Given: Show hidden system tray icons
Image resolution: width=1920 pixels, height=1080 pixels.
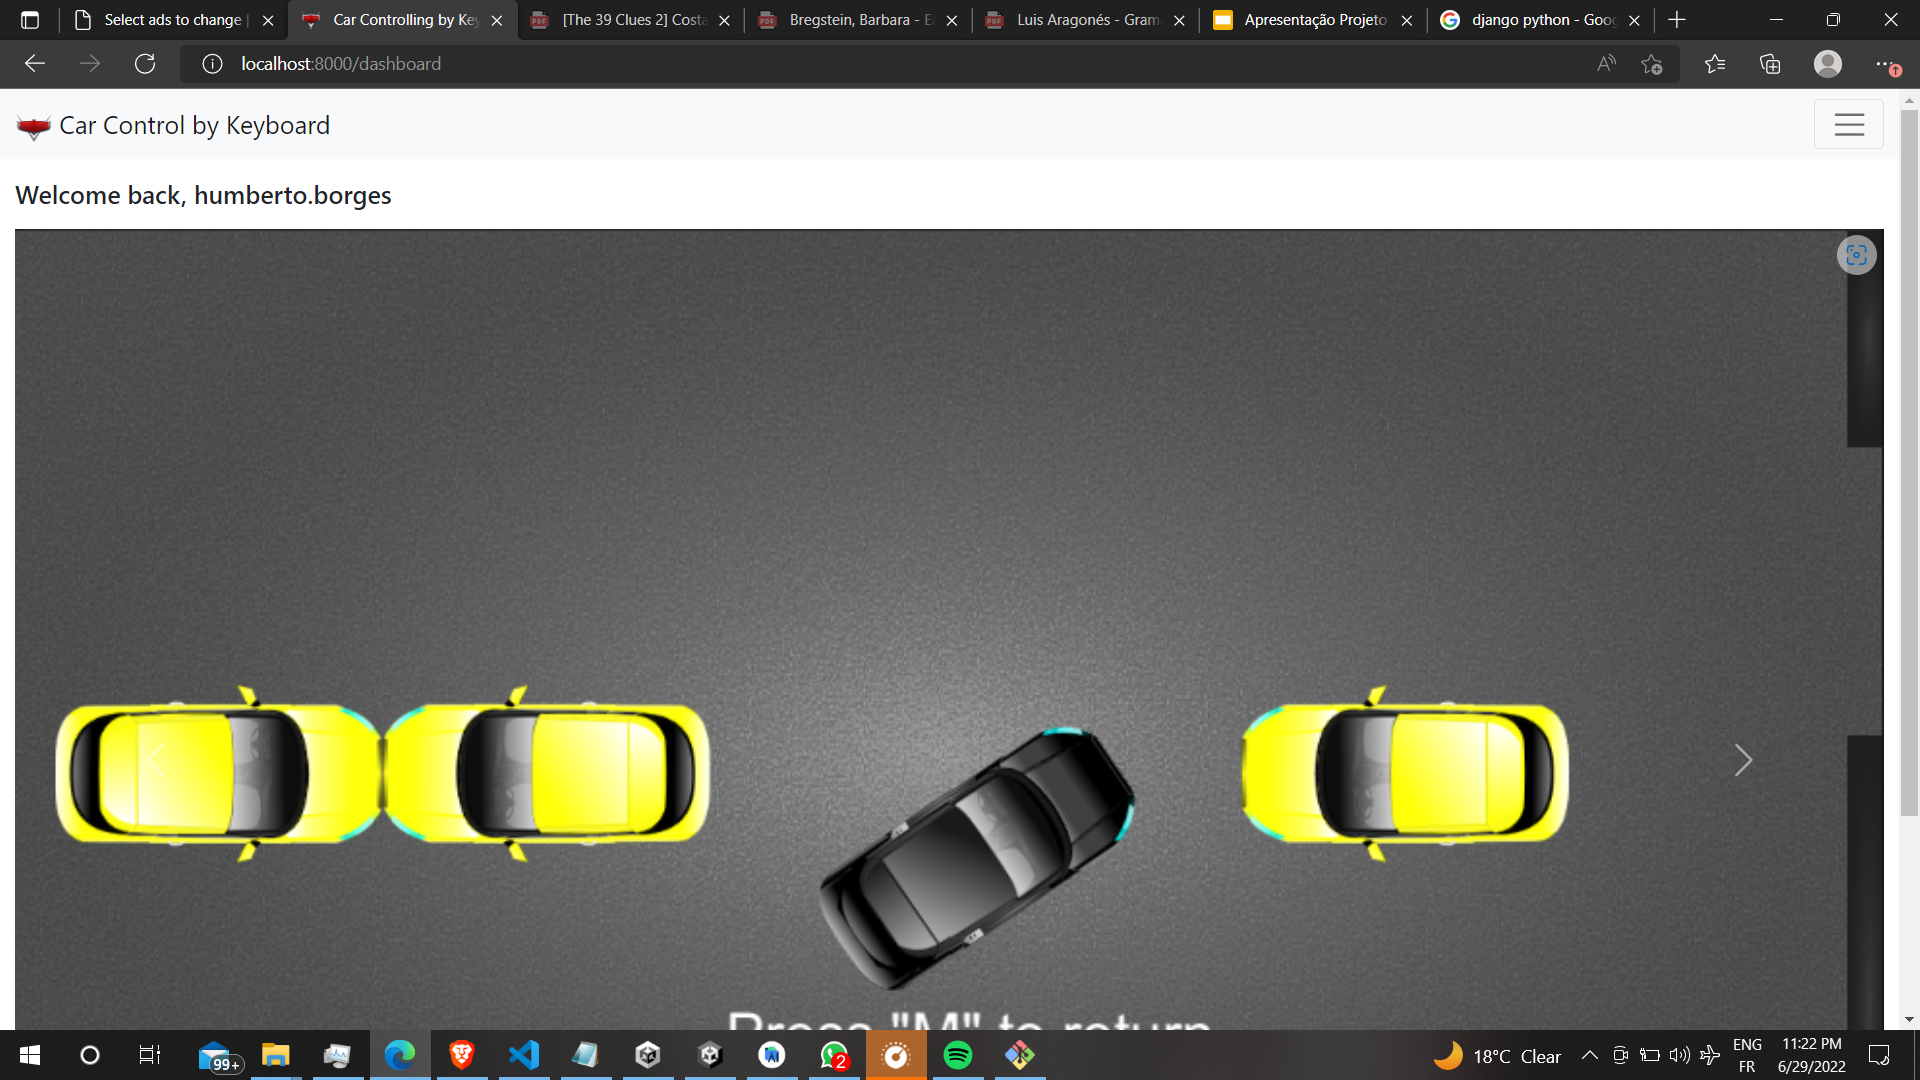Looking at the screenshot, I should pyautogui.click(x=1589, y=1055).
